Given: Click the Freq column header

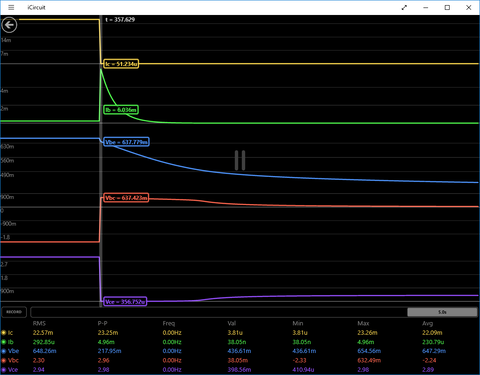Looking at the screenshot, I should point(169,323).
